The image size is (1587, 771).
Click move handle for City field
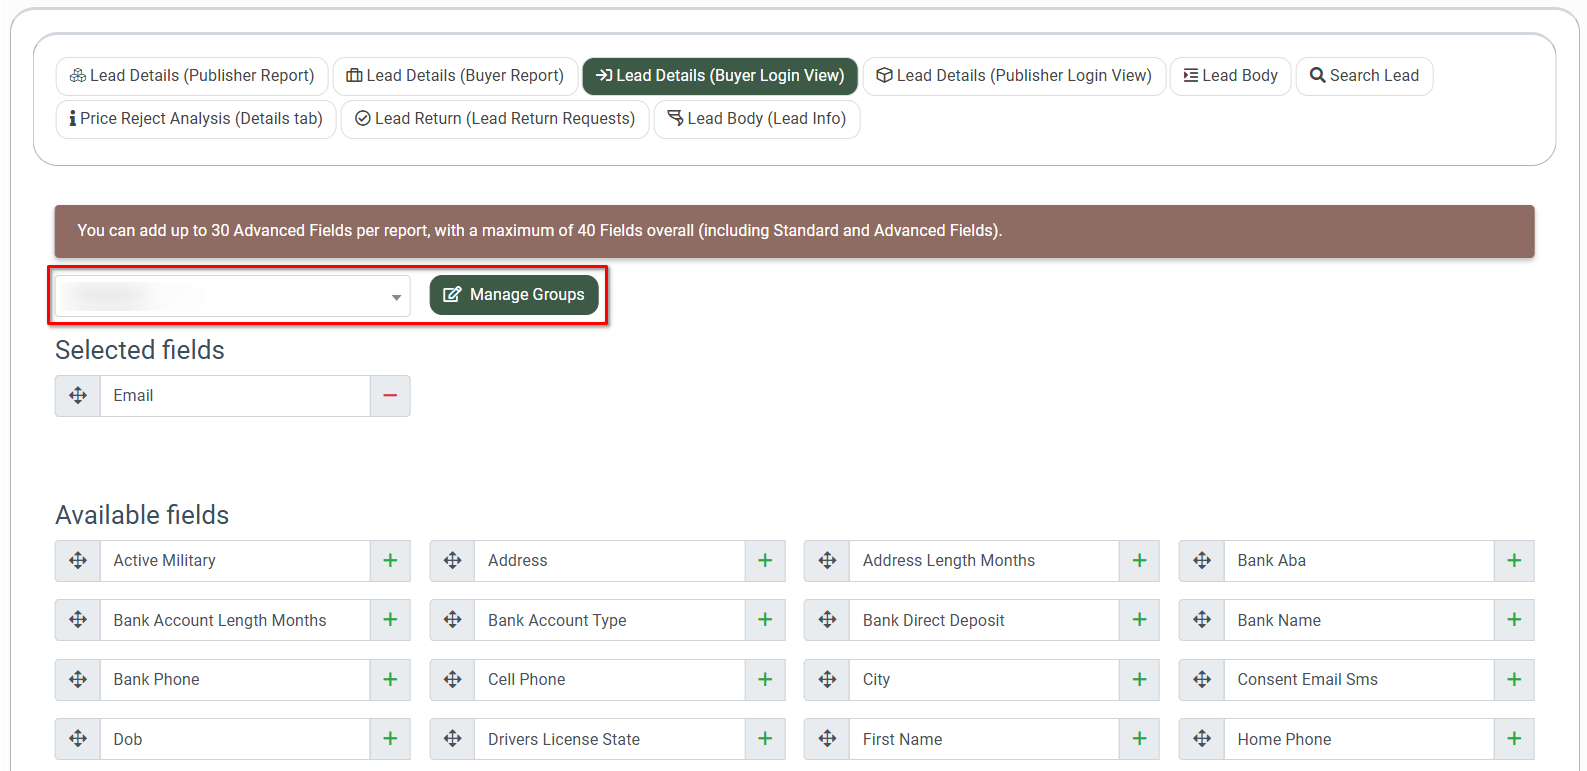827,680
